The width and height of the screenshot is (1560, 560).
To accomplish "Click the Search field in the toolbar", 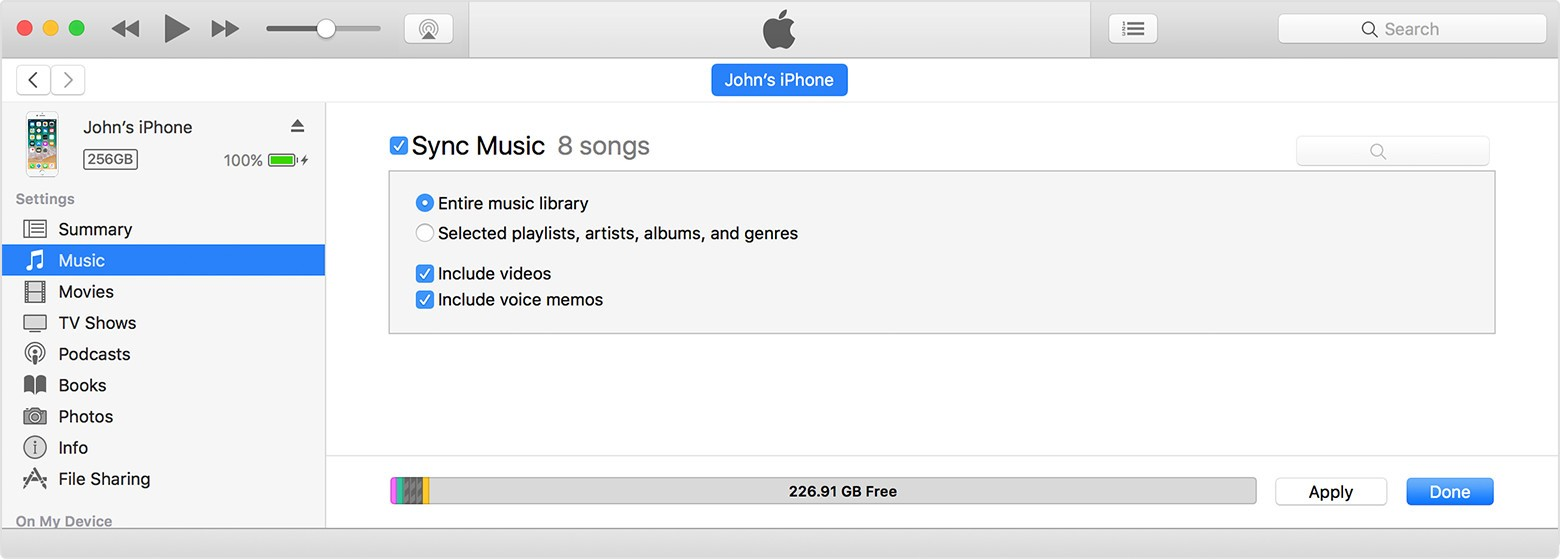I will click(1411, 29).
